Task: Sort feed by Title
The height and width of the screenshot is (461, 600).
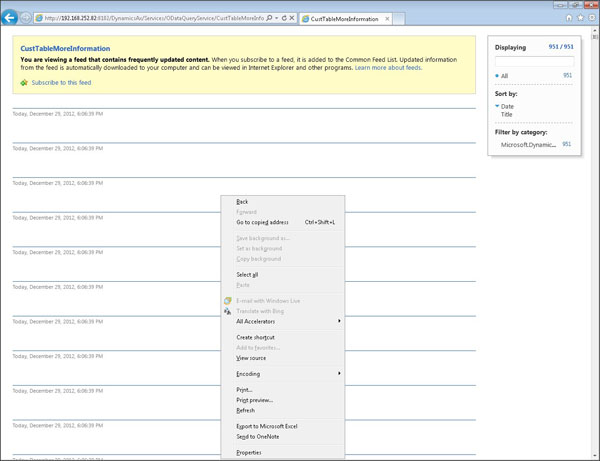Action: pyautogui.click(x=506, y=114)
